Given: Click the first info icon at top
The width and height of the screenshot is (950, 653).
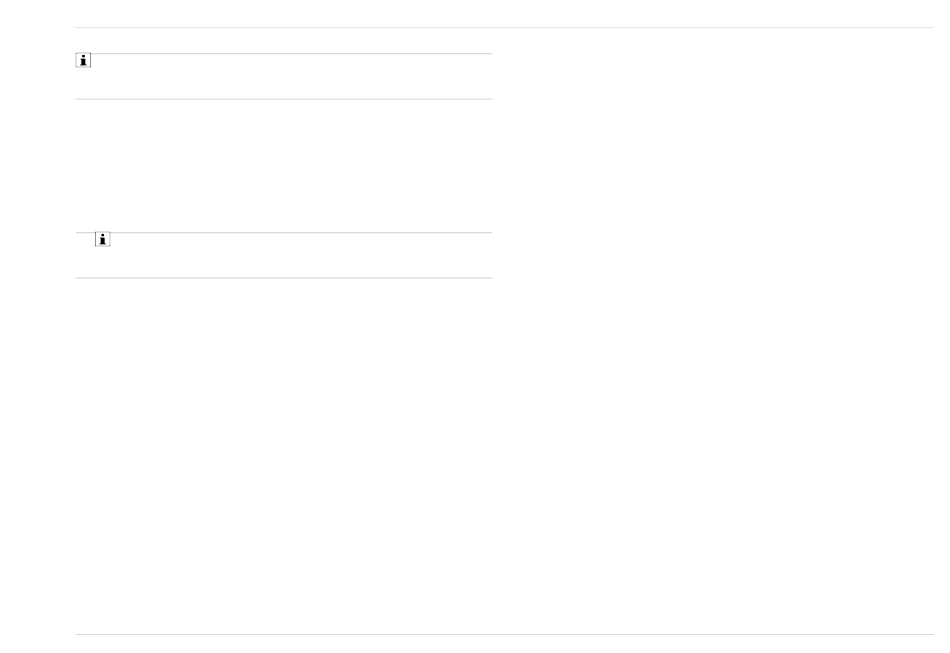Looking at the screenshot, I should click(x=83, y=61).
